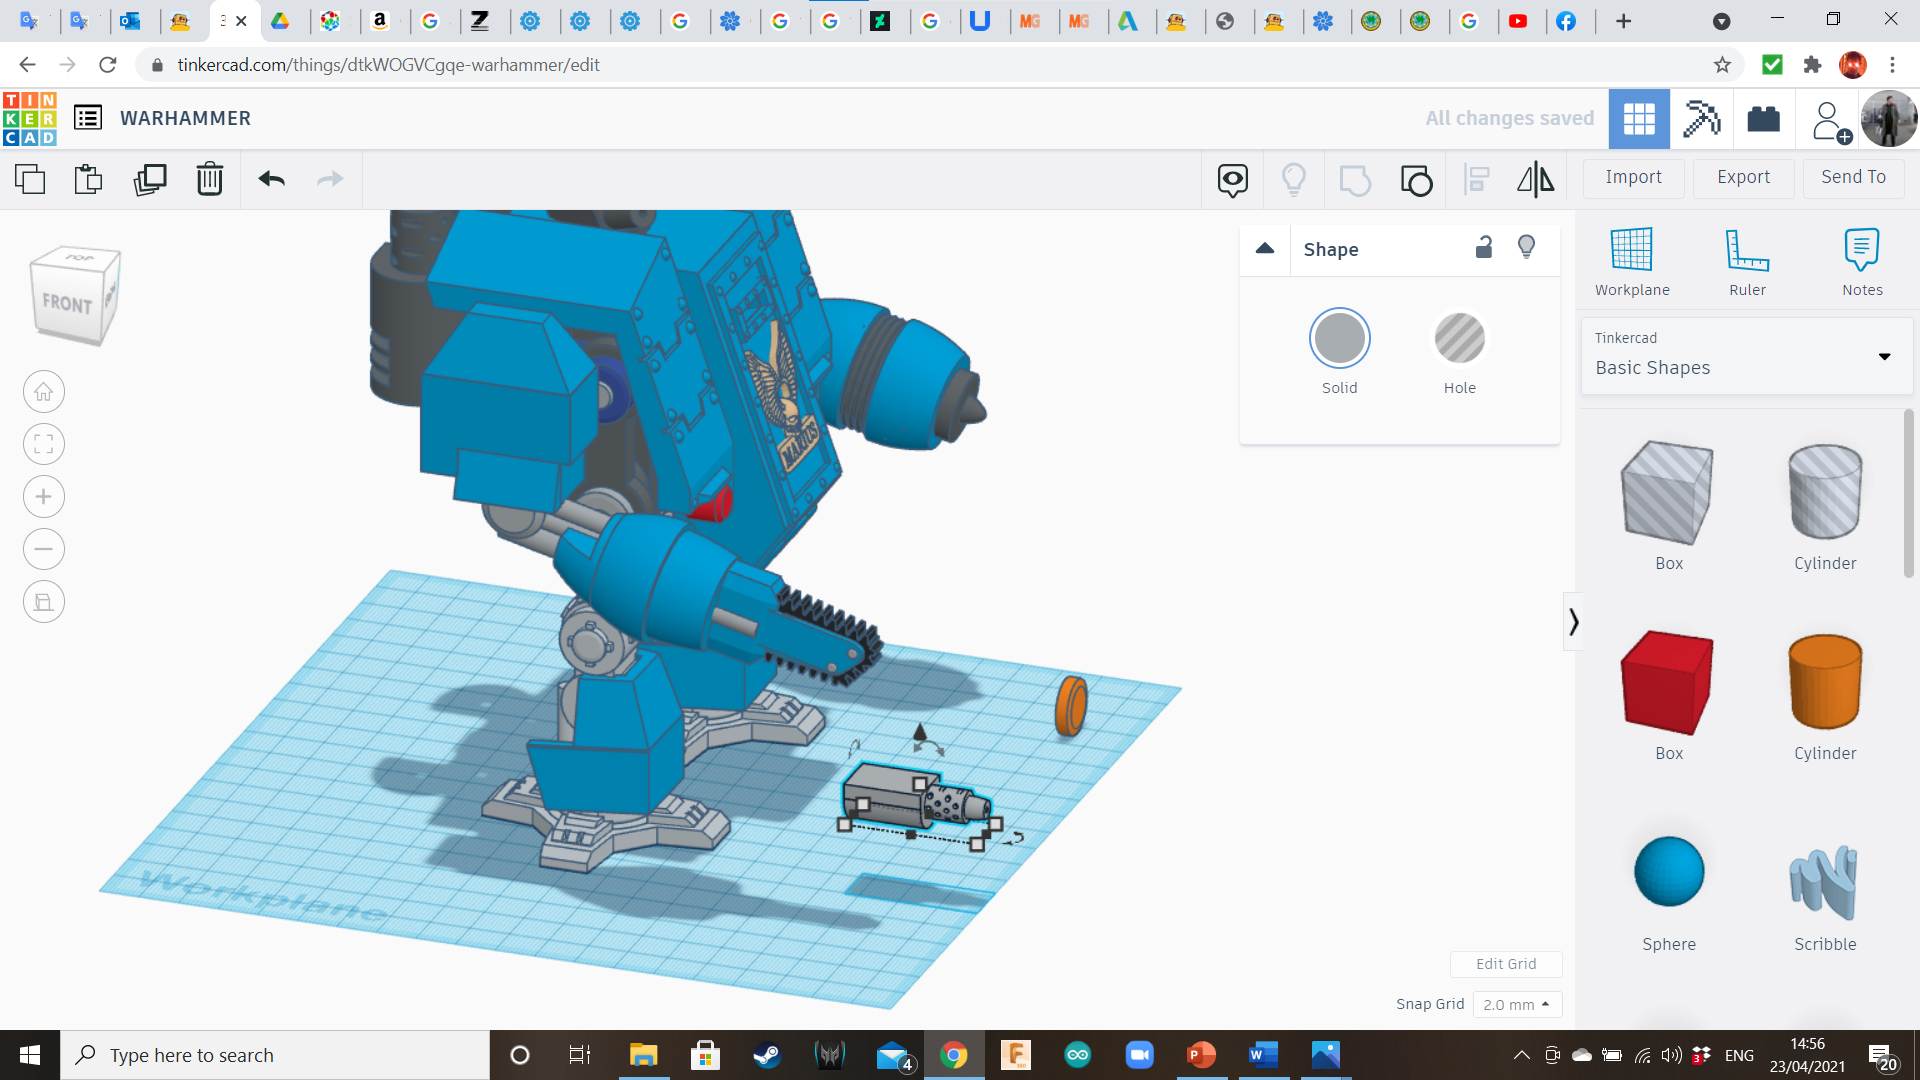The image size is (1920, 1080).
Task: Click the Duplicate and repeat icon
Action: coord(150,179)
